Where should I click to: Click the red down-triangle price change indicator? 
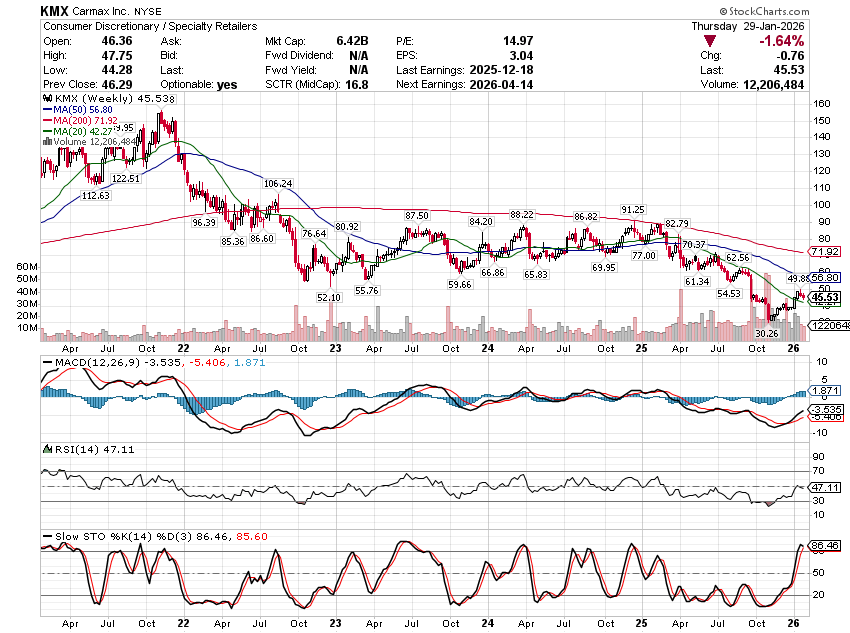(709, 41)
